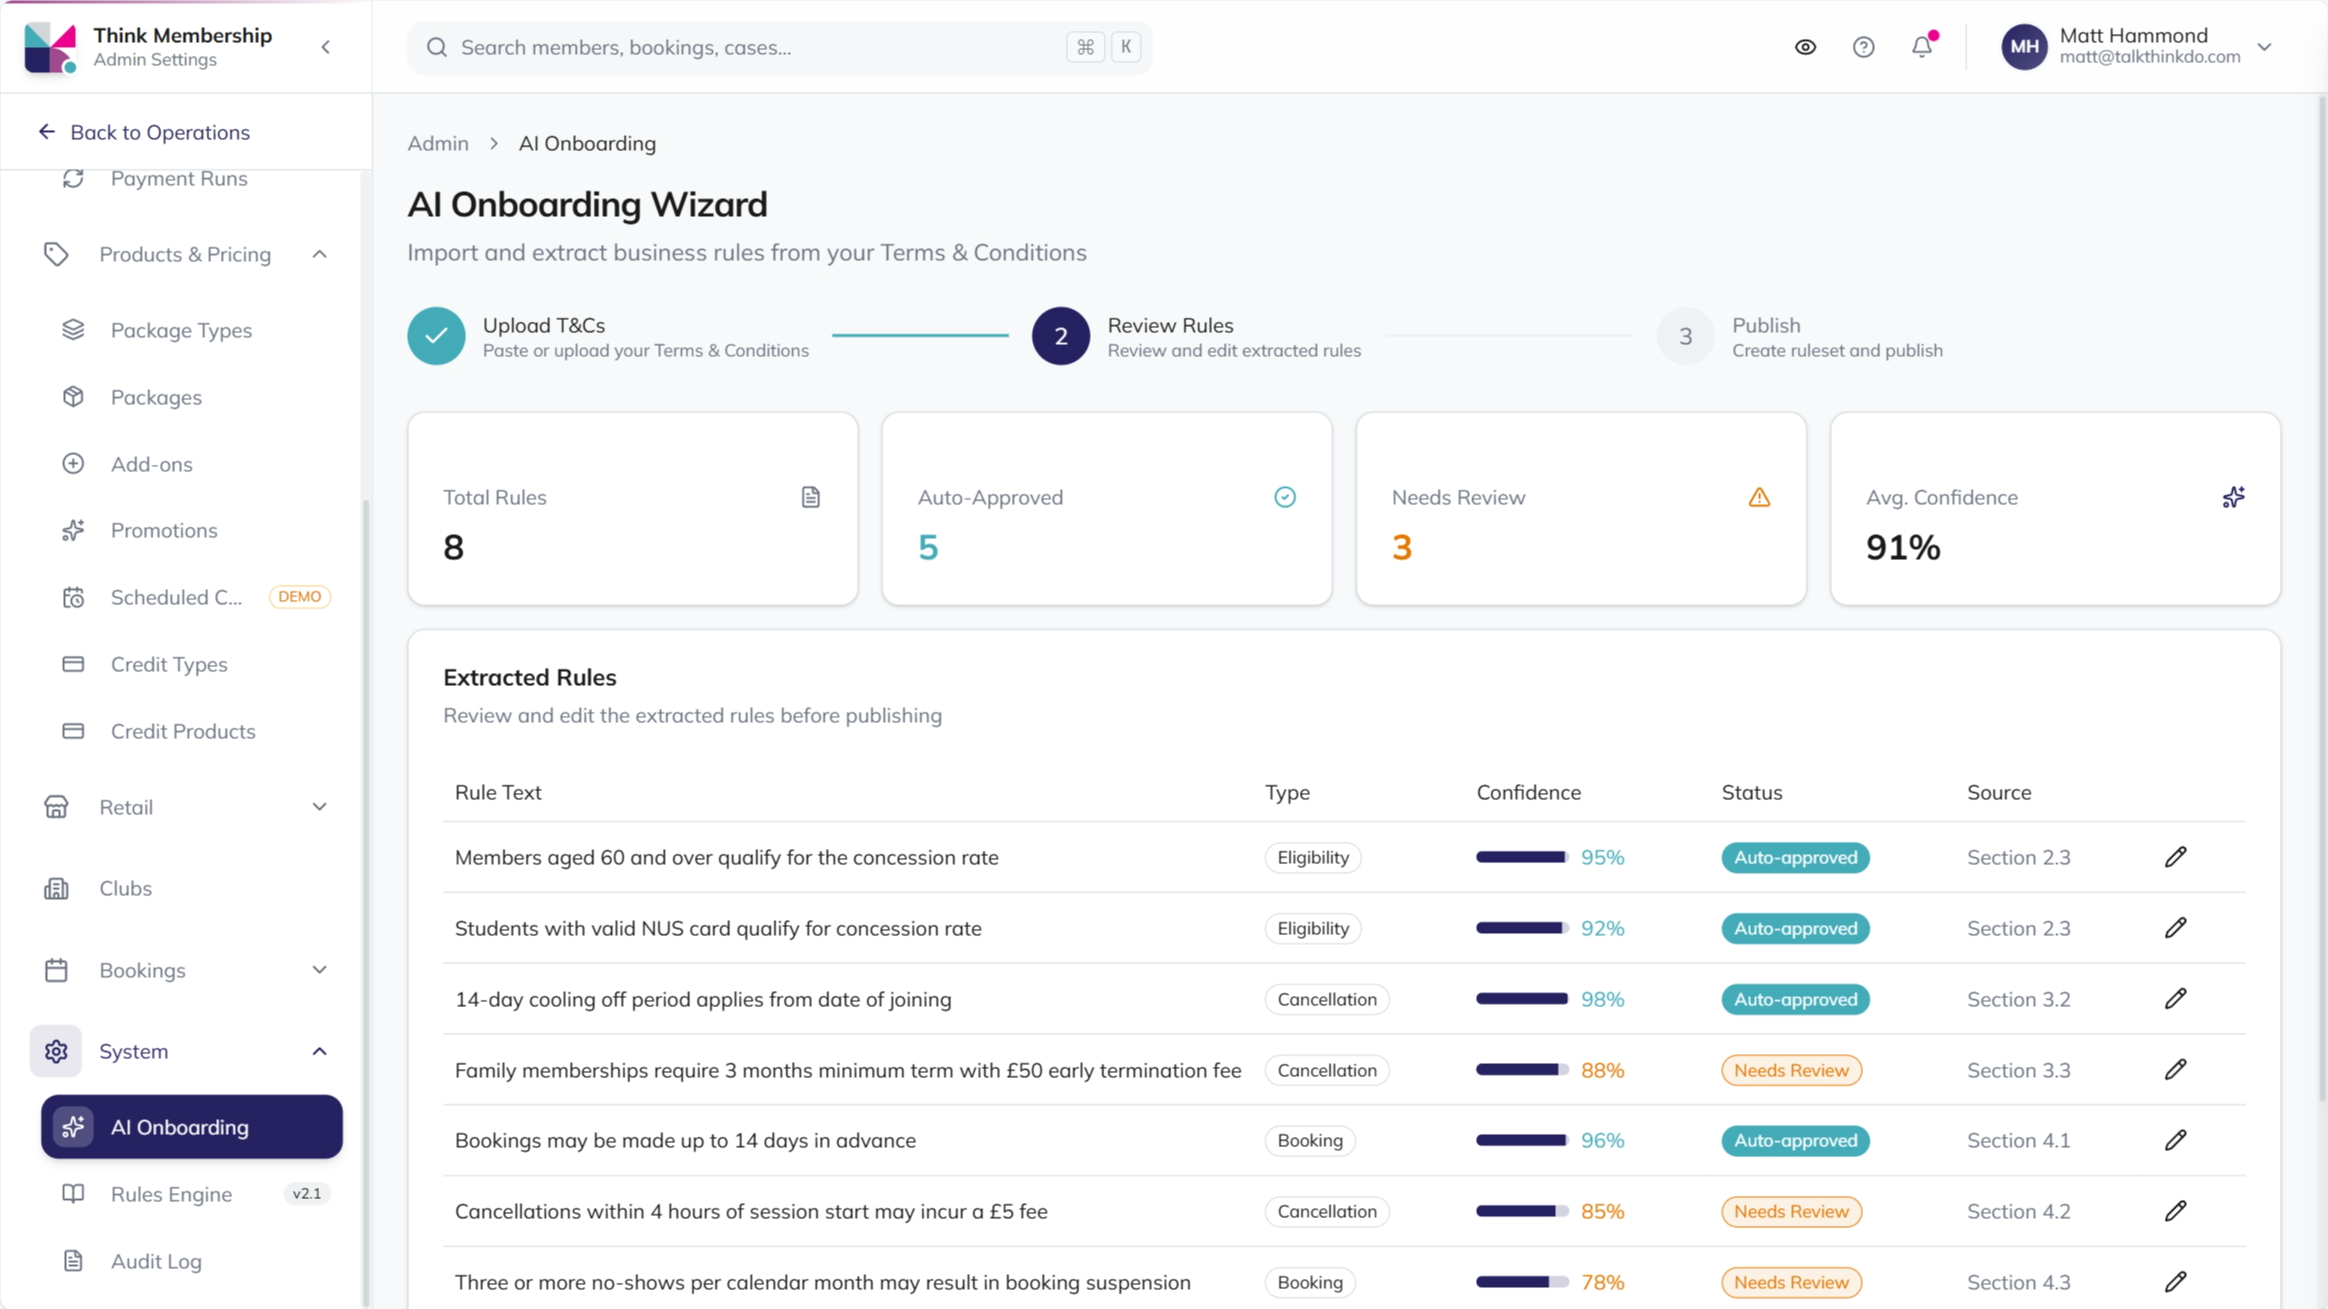Click the Total Rules document icon

811,497
